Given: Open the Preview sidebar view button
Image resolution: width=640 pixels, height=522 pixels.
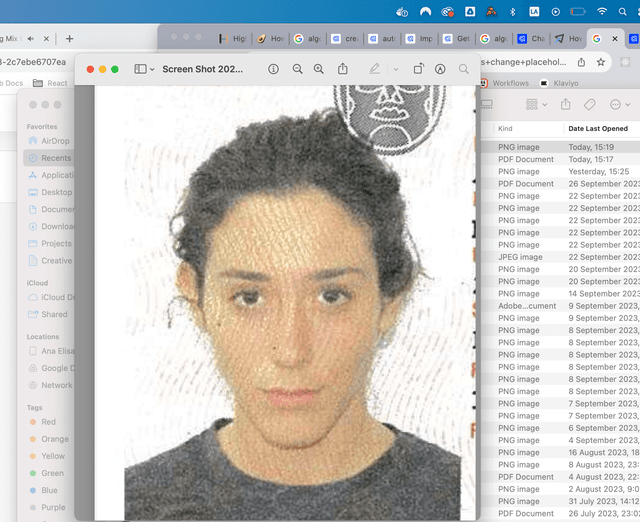Looking at the screenshot, I should (140, 69).
